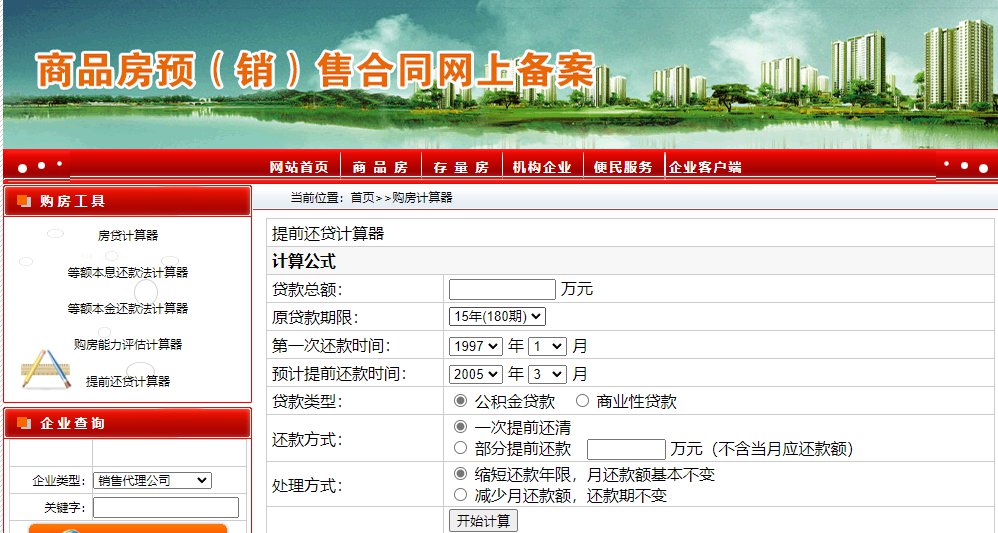The width and height of the screenshot is (998, 533).
Task: Select the 公积金贷款 radio button
Action: 460,401
